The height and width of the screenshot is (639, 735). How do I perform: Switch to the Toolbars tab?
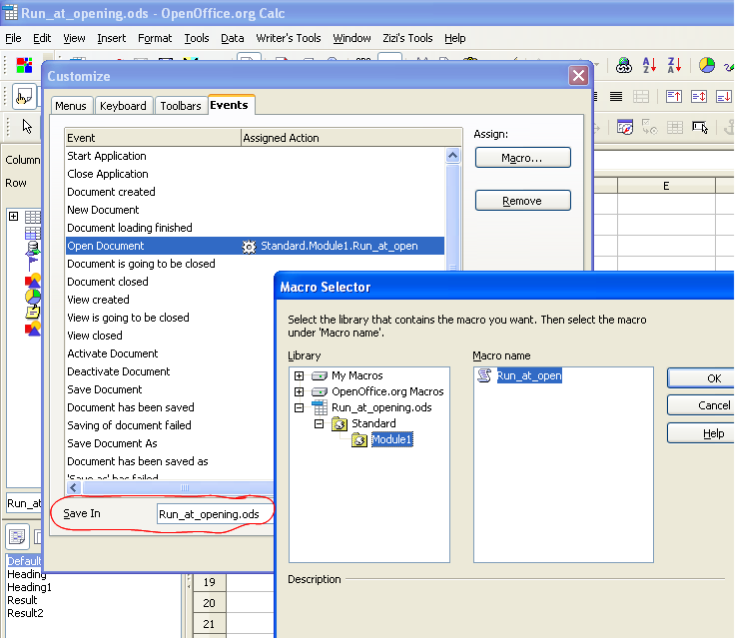click(x=180, y=106)
